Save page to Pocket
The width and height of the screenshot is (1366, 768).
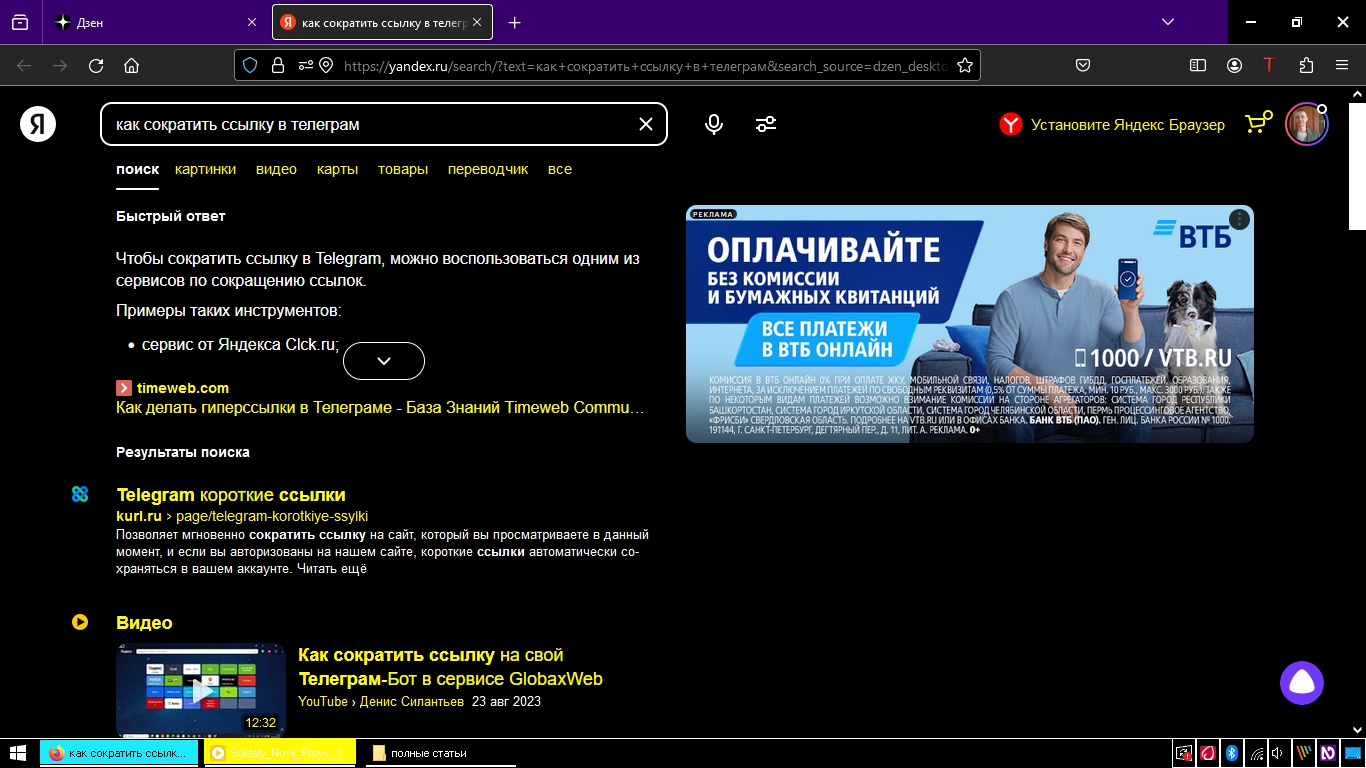1082,65
